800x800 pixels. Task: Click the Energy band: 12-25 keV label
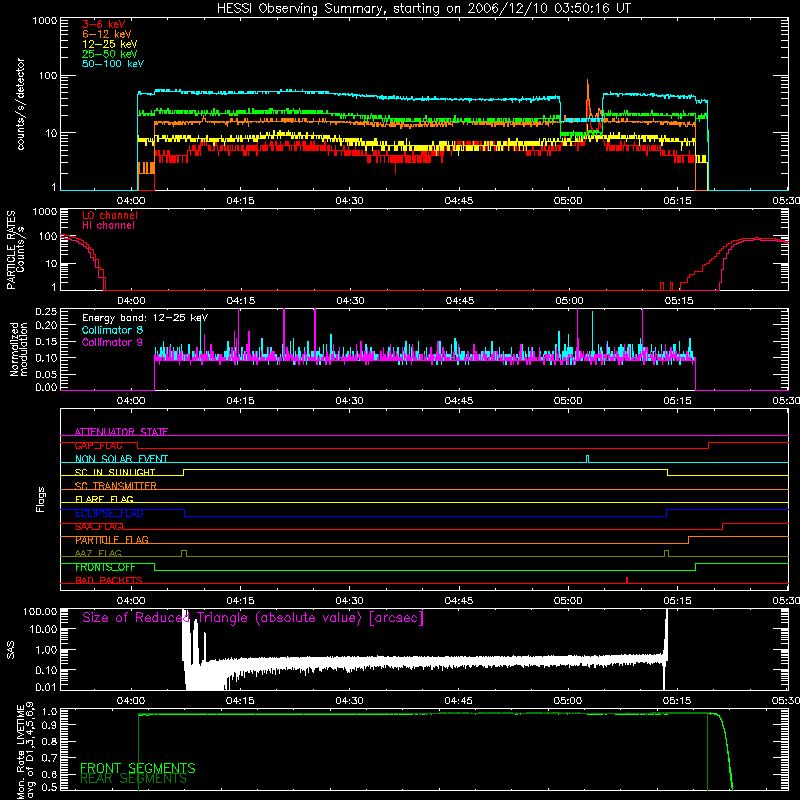click(145, 318)
